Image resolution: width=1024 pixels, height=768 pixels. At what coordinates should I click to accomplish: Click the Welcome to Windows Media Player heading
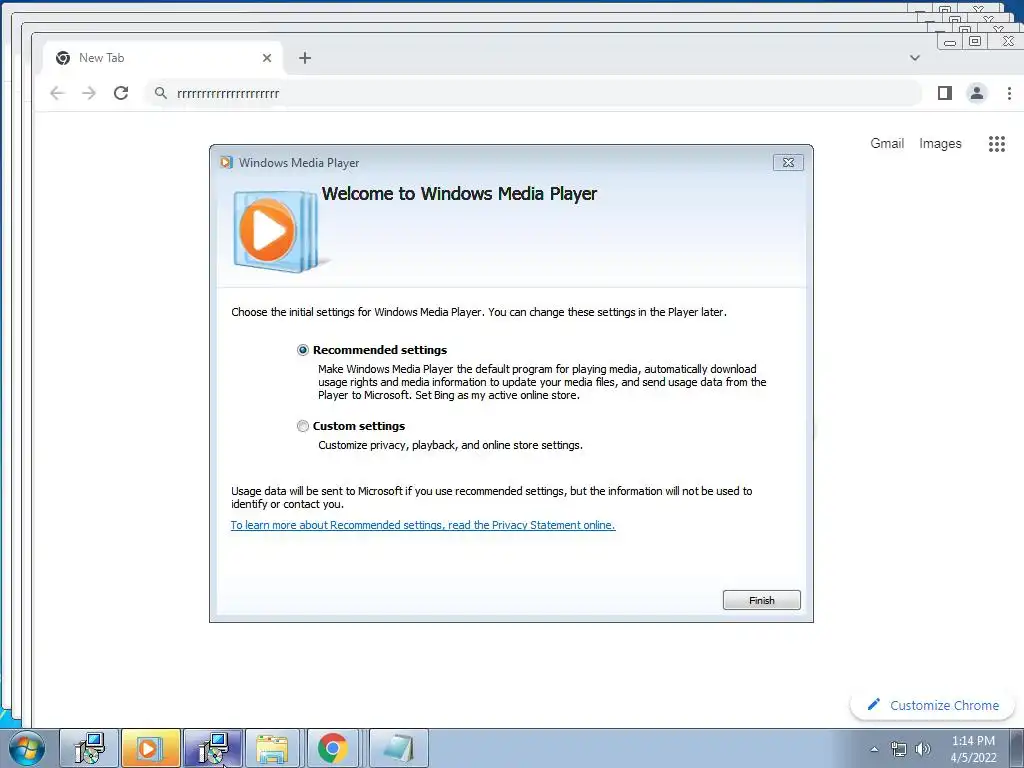pos(459,194)
